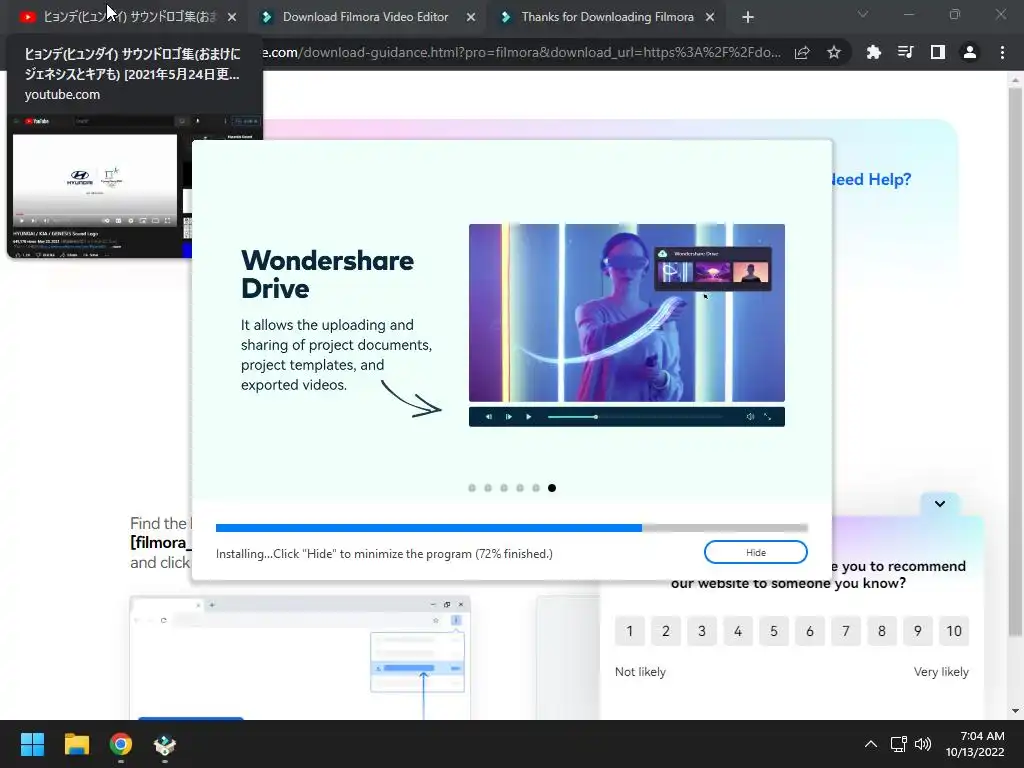1024x768 pixels.
Task: Switch to Thanks for Downloading Filmora tab
Action: point(607,17)
